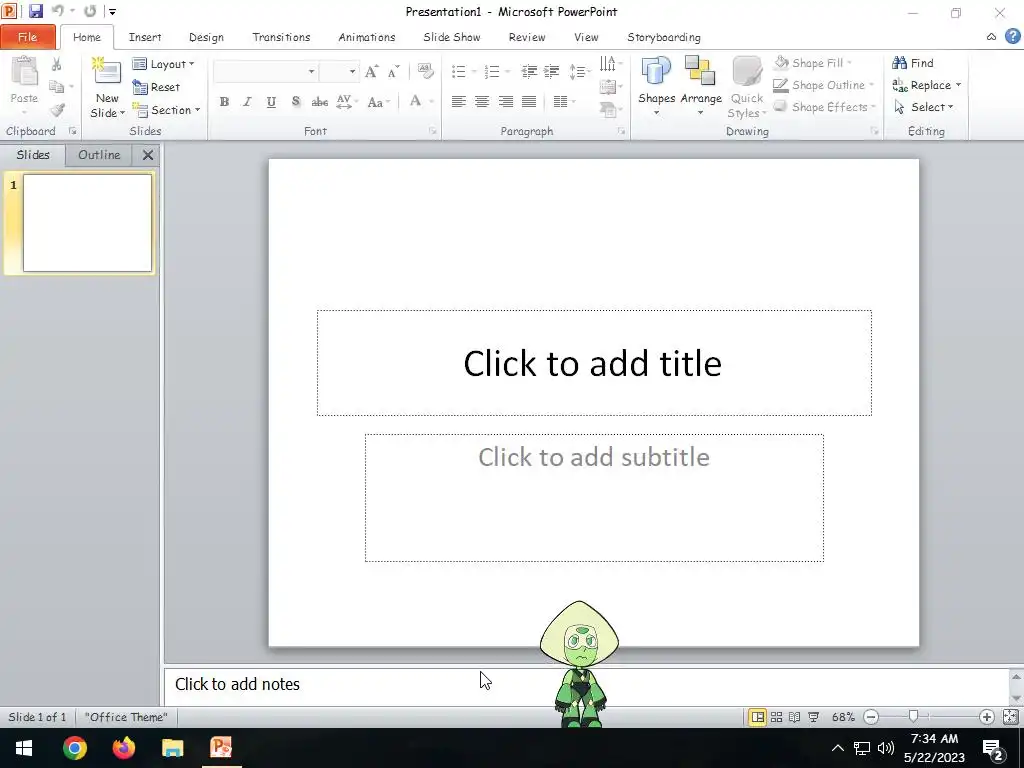Start Slide Show from status bar
This screenshot has height=768, width=1024.
pos(814,717)
